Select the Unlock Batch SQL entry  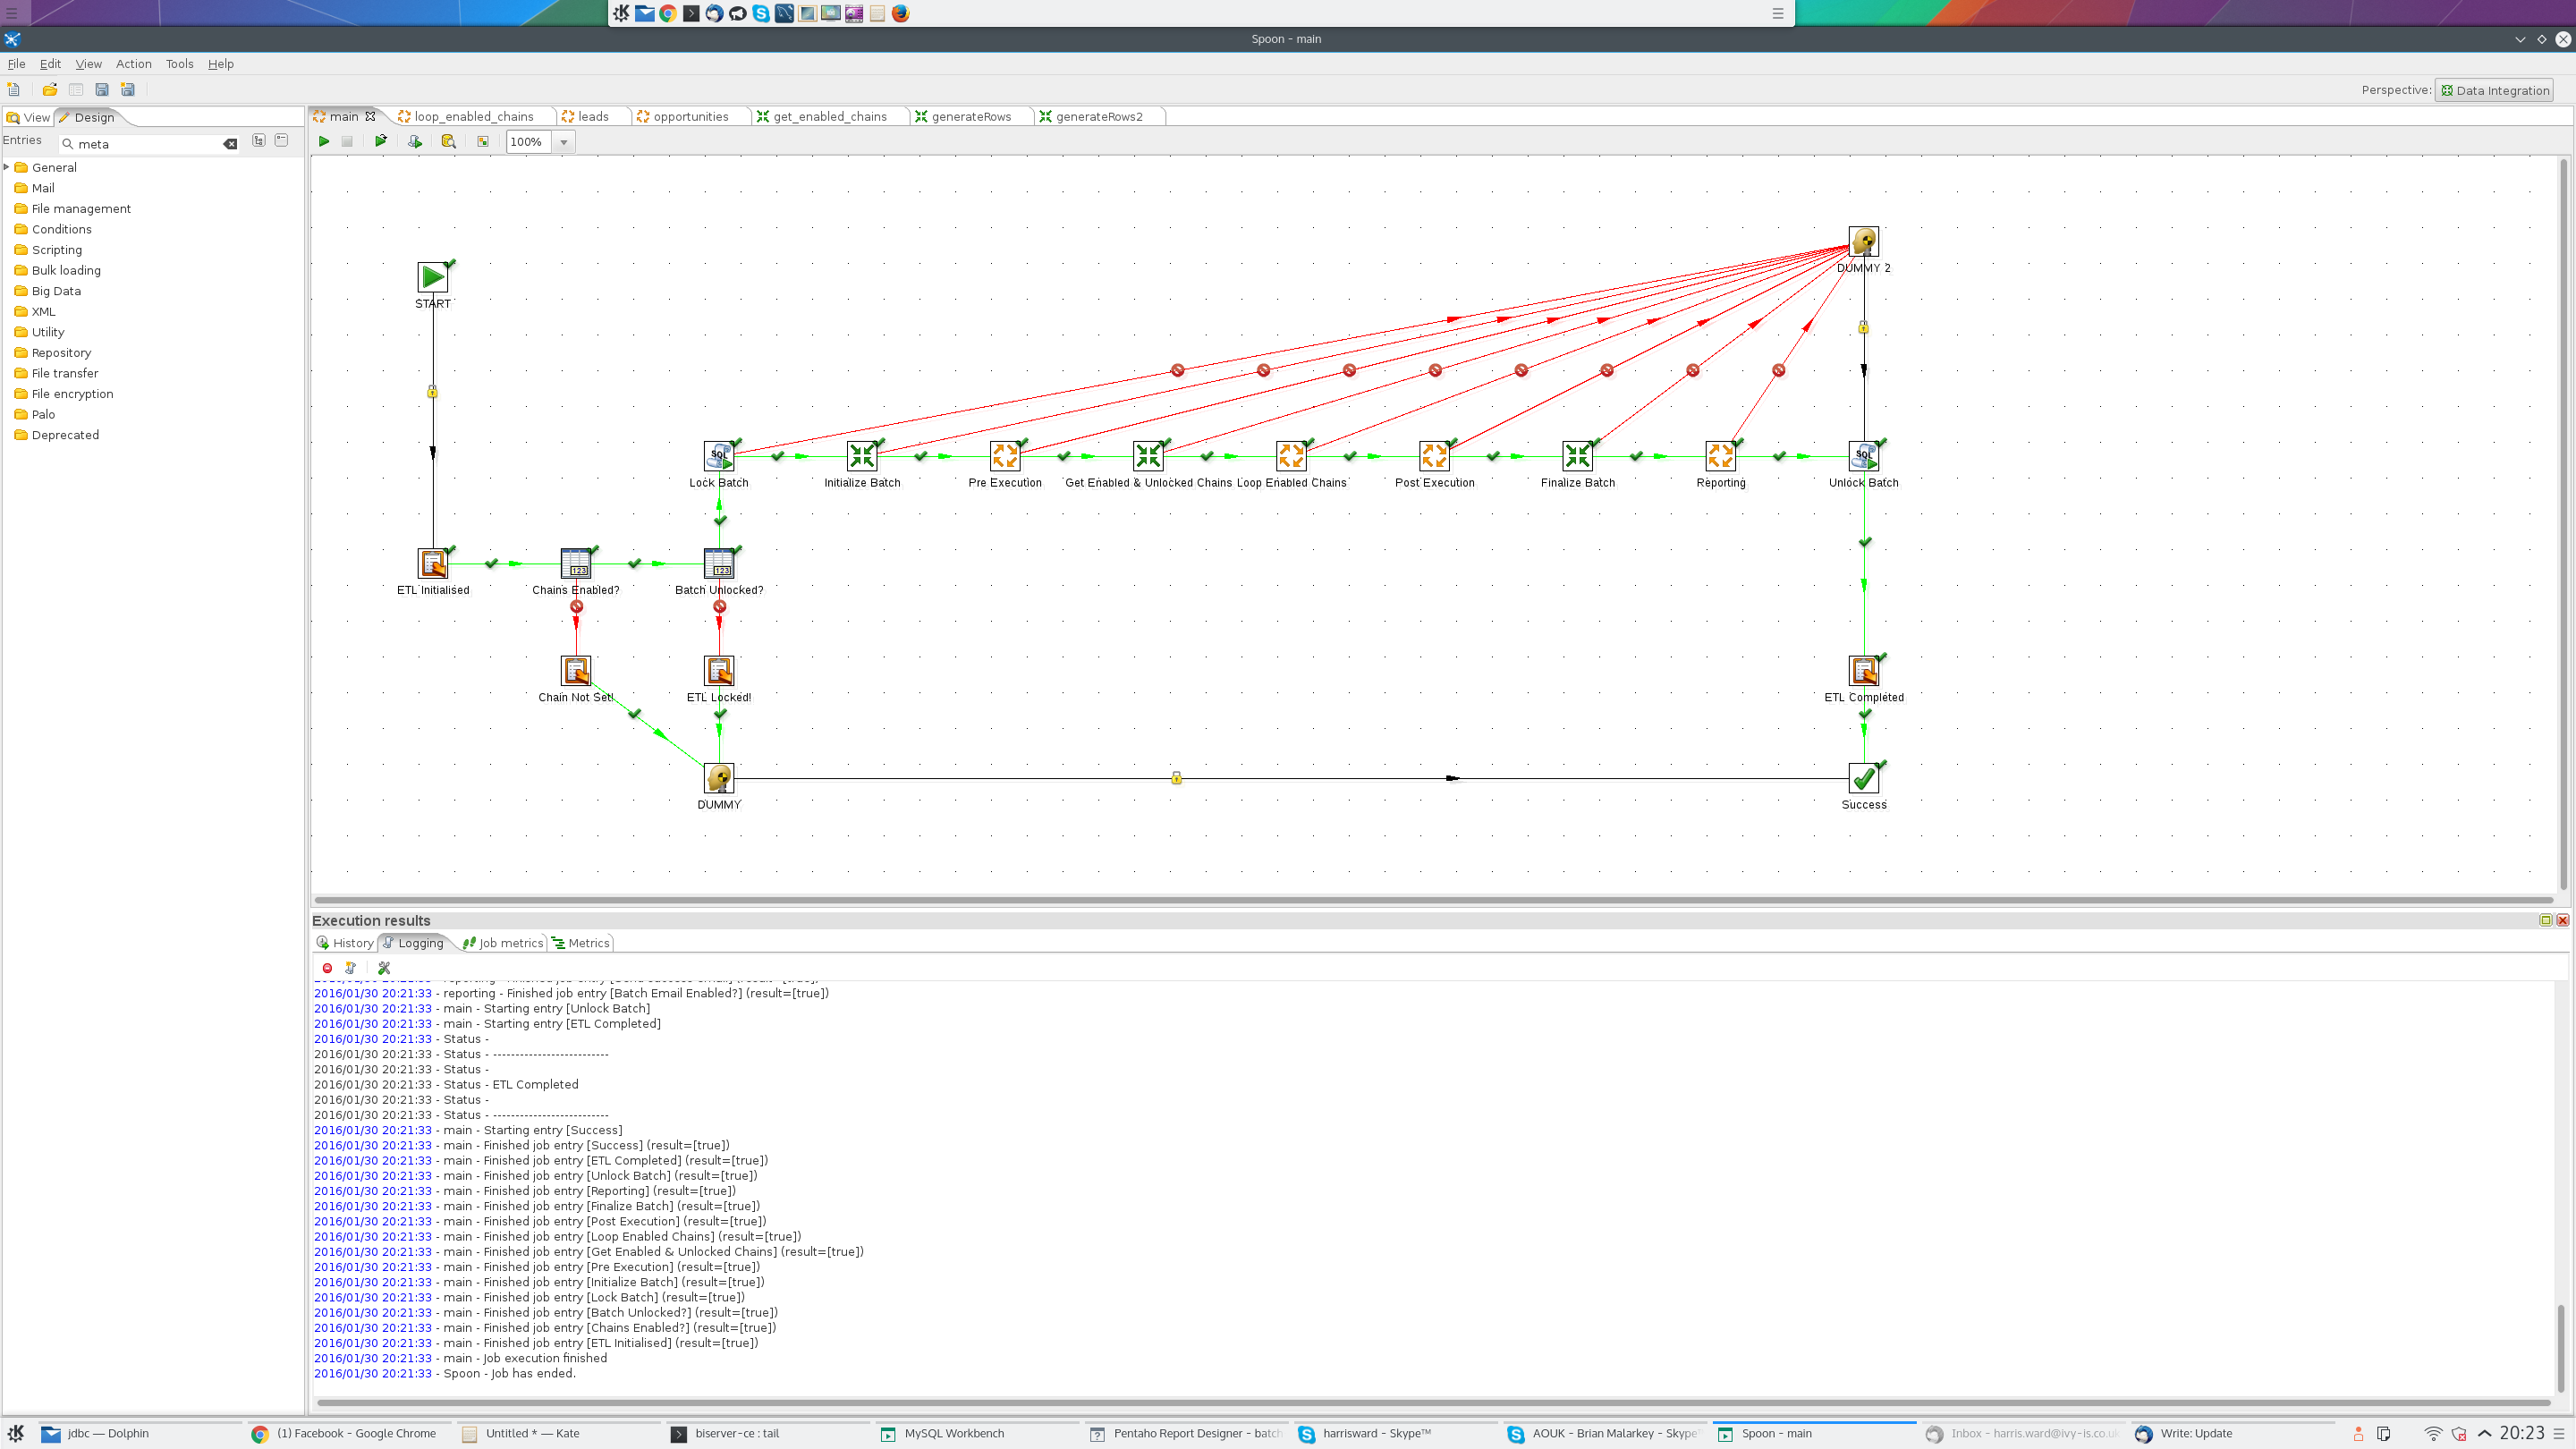click(x=1864, y=456)
